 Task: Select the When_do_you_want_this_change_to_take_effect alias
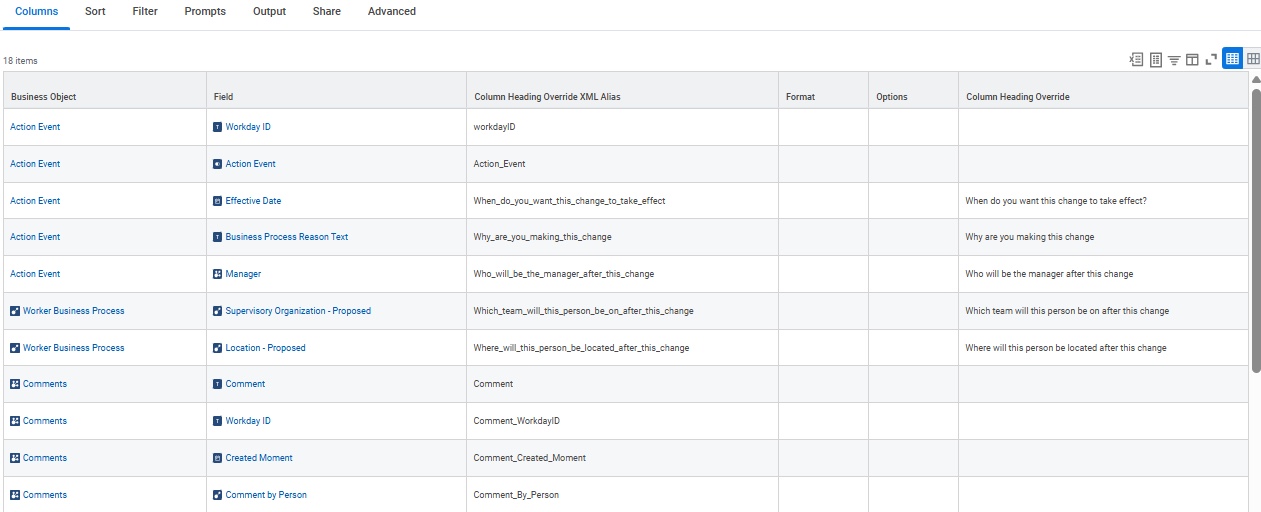tap(569, 201)
